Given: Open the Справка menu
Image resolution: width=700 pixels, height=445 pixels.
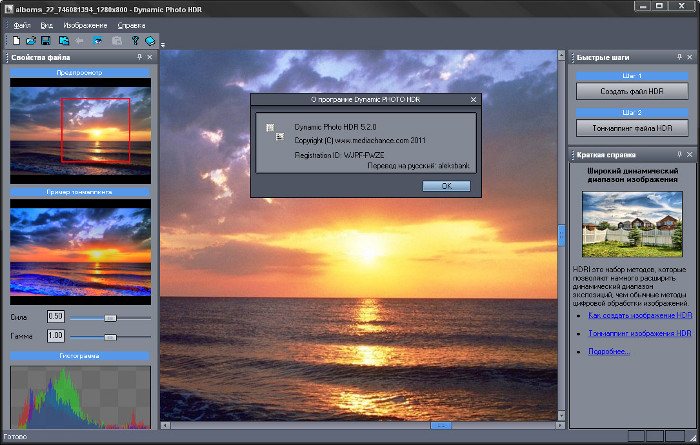Looking at the screenshot, I should tap(131, 24).
